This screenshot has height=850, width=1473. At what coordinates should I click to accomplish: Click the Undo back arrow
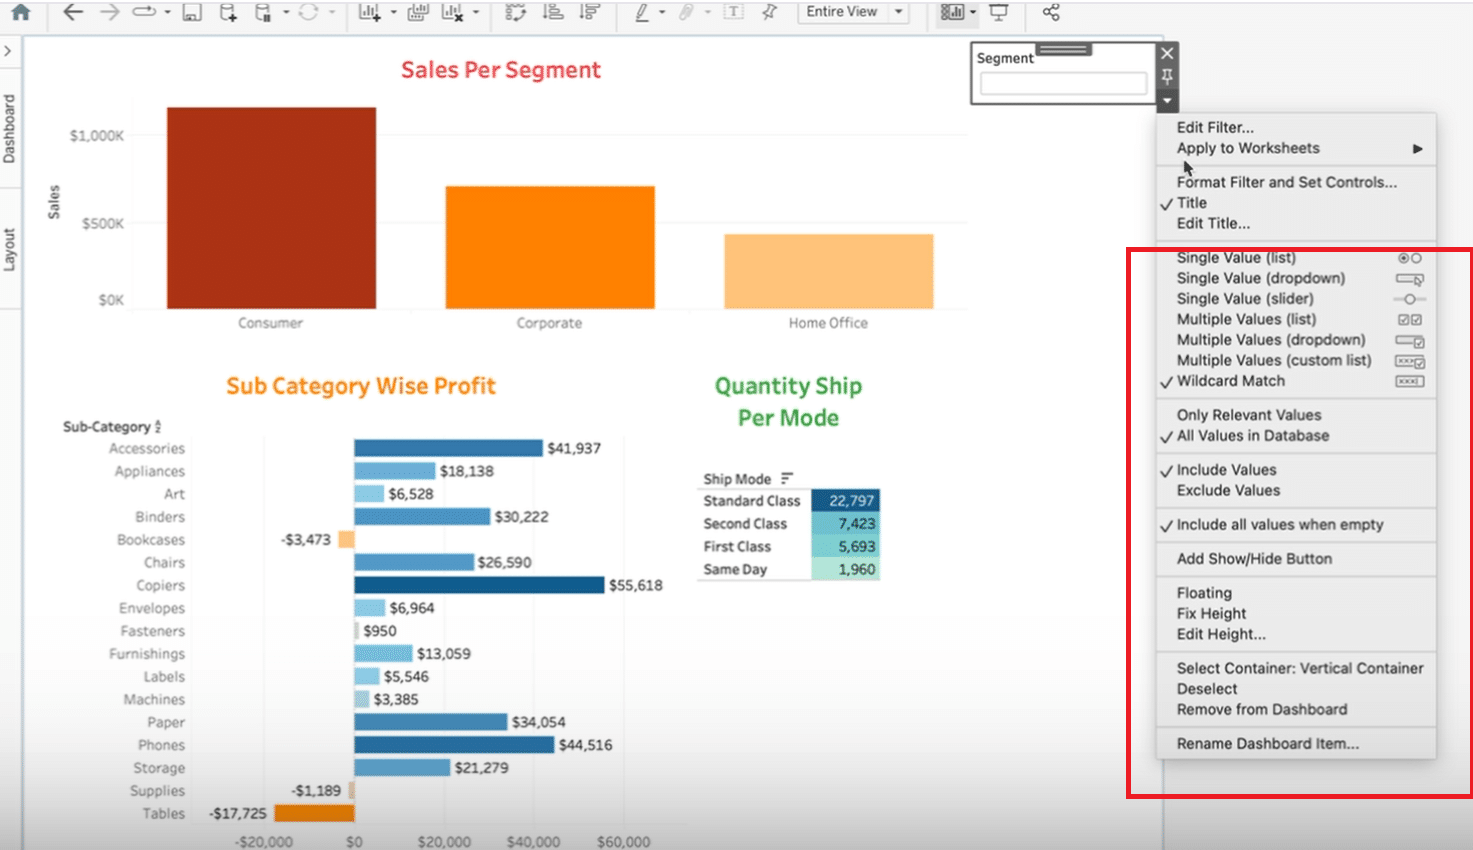point(72,12)
